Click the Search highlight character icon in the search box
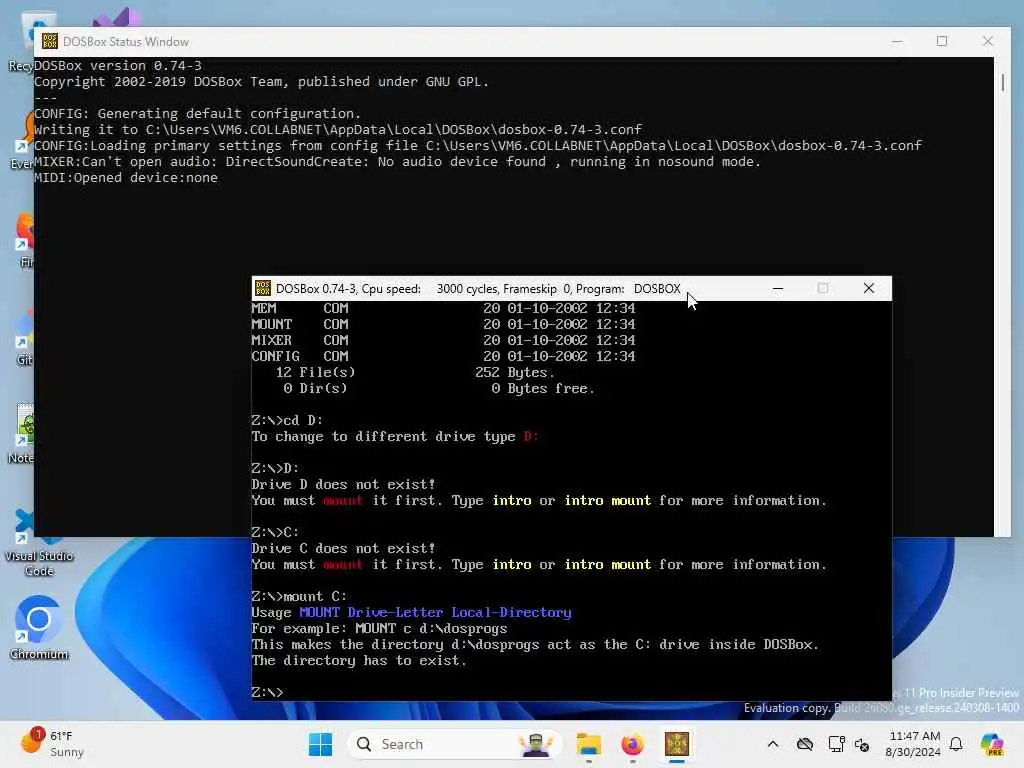 tap(536, 744)
